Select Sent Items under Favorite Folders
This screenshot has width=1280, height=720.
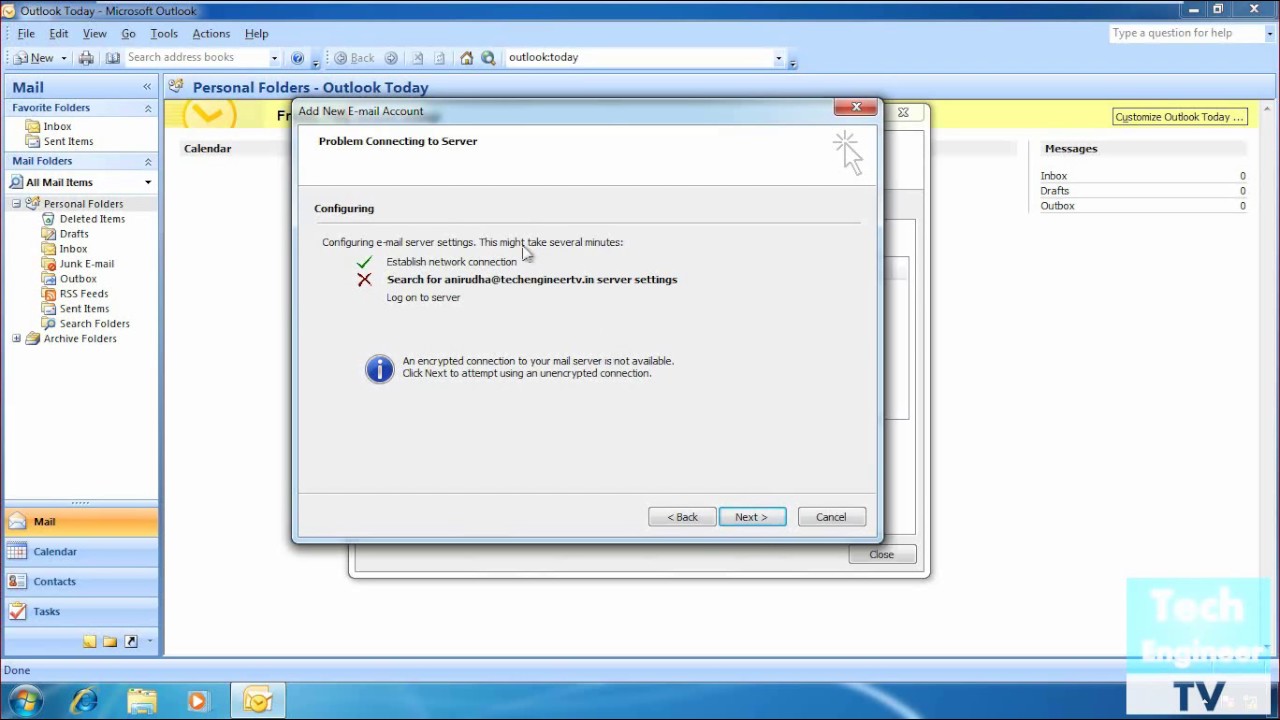point(68,141)
